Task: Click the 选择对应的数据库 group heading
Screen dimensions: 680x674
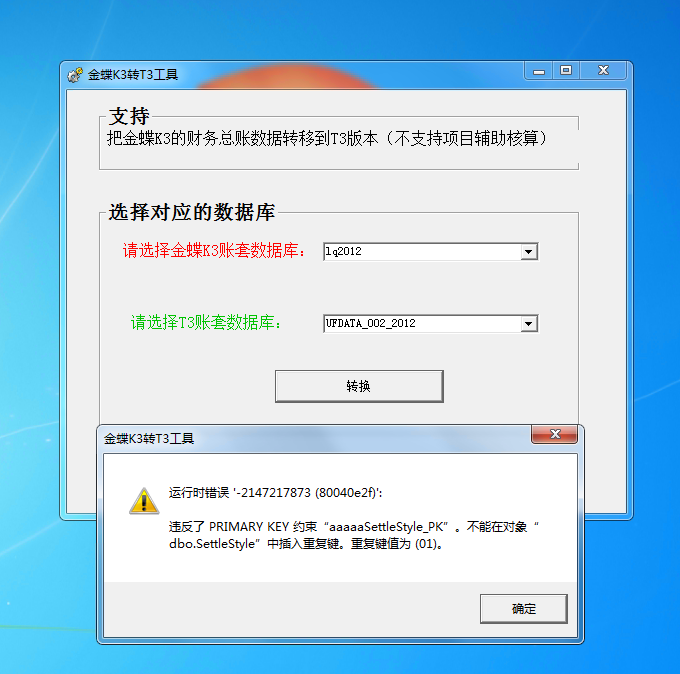Action: [x=191, y=213]
